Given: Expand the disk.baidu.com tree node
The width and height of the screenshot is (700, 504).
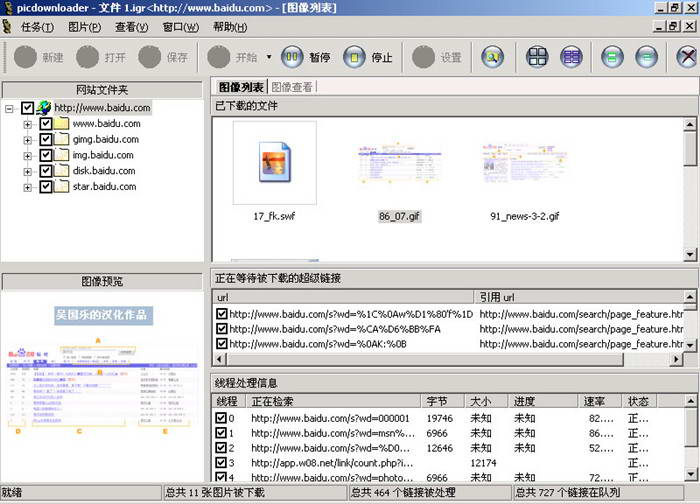Looking at the screenshot, I should (28, 171).
